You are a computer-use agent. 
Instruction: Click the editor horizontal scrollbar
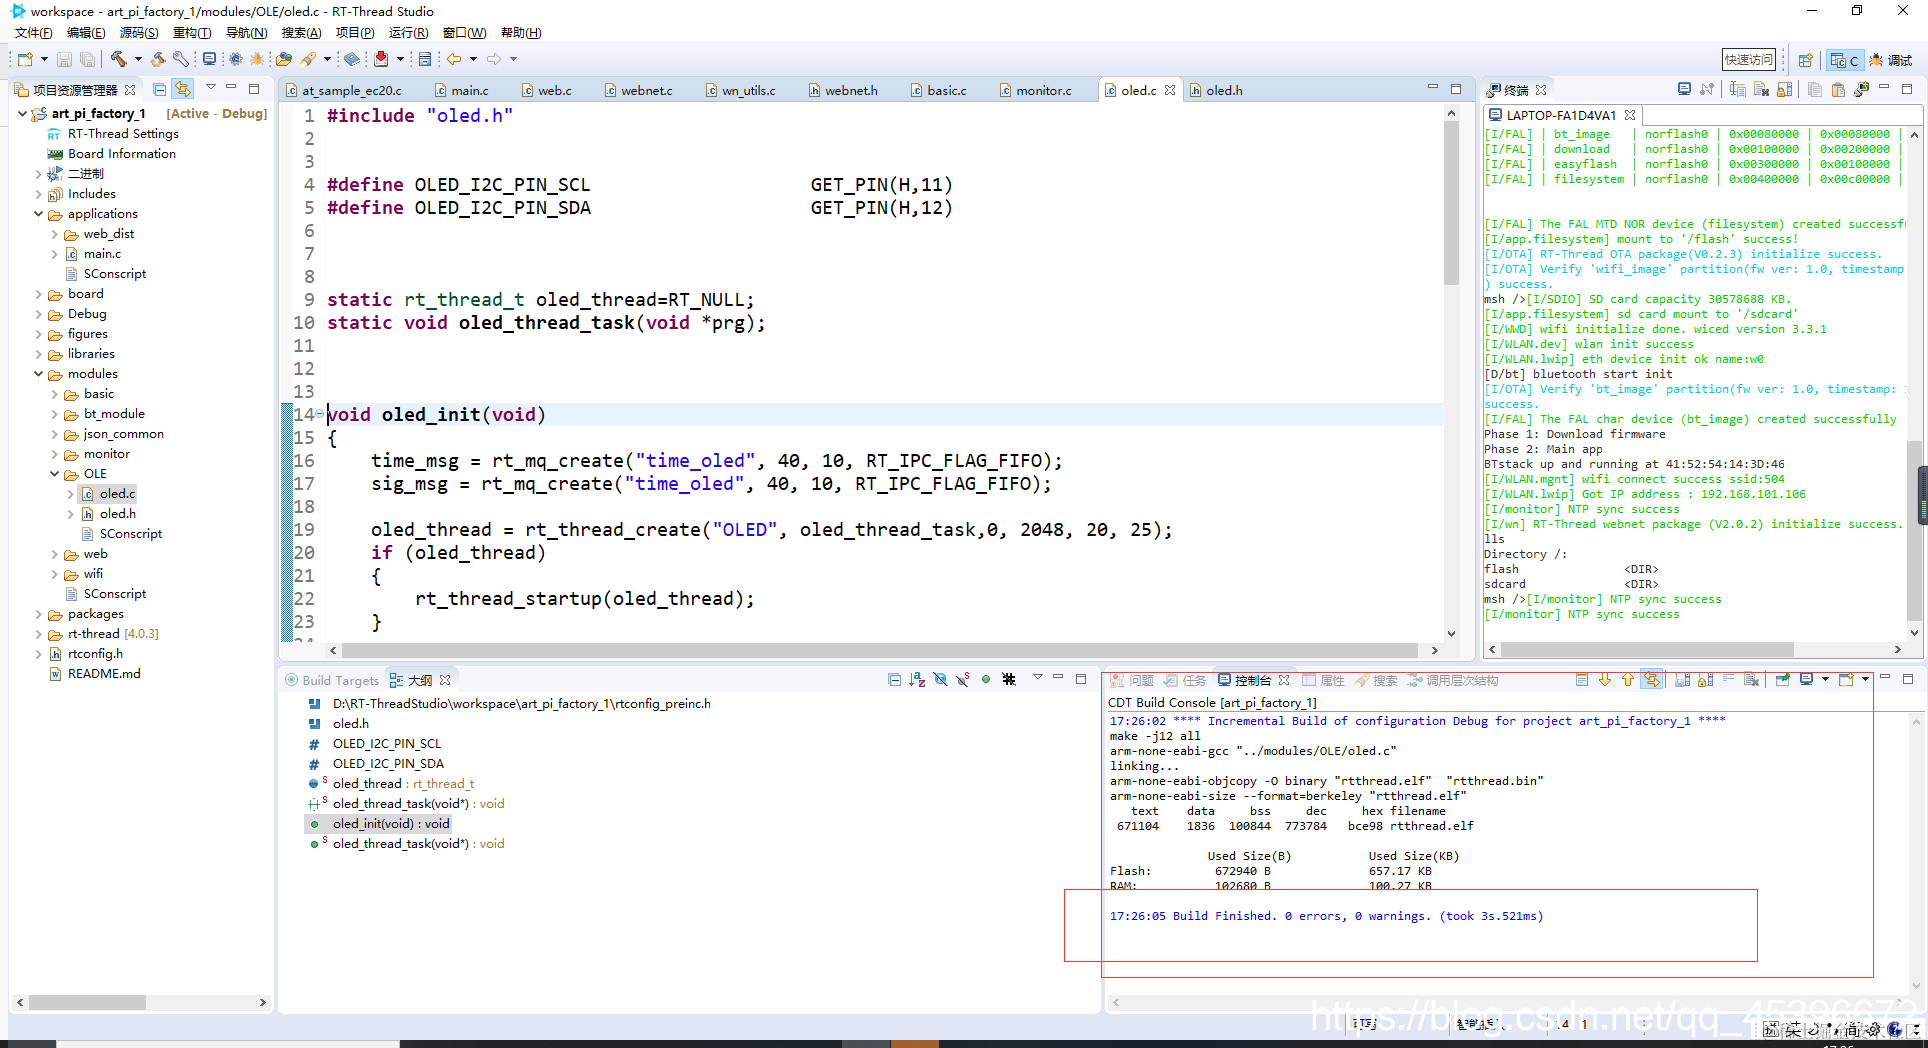[880, 650]
